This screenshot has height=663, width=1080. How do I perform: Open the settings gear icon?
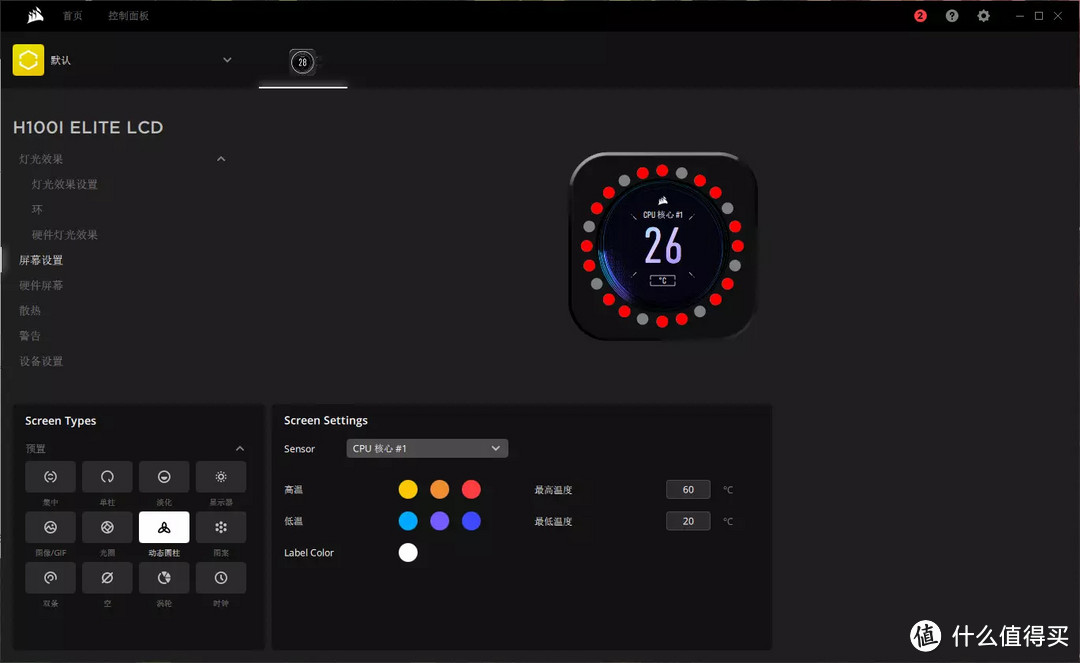pyautogui.click(x=984, y=15)
